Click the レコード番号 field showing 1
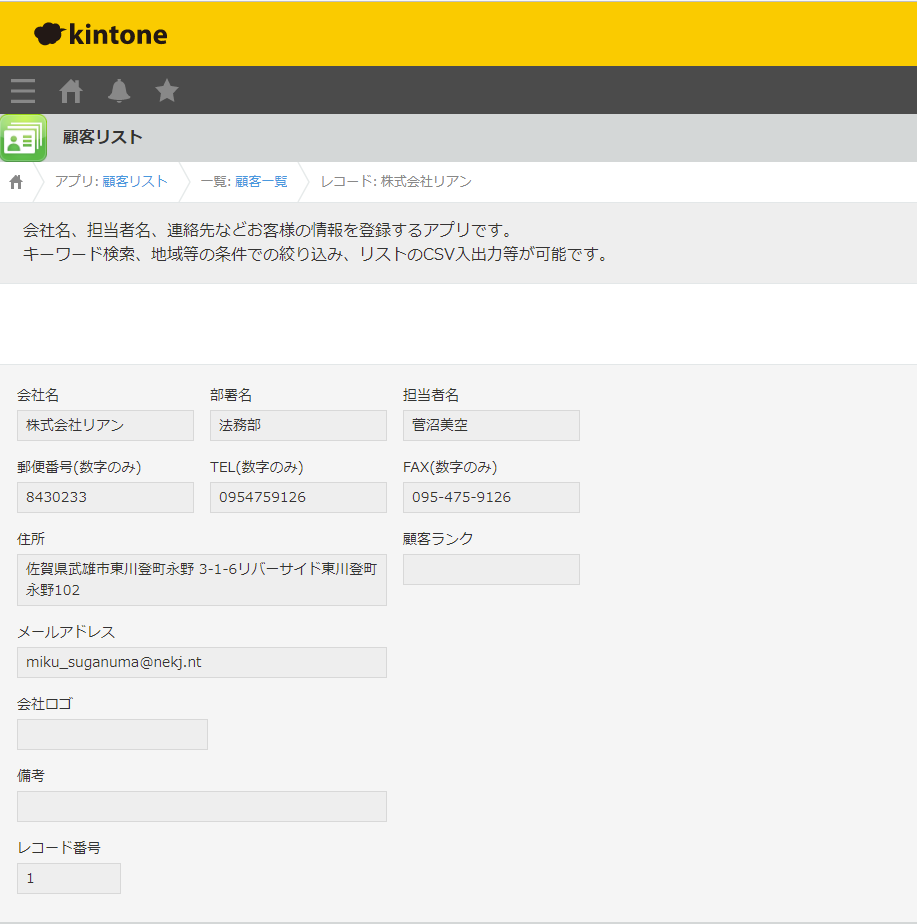 pos(68,878)
